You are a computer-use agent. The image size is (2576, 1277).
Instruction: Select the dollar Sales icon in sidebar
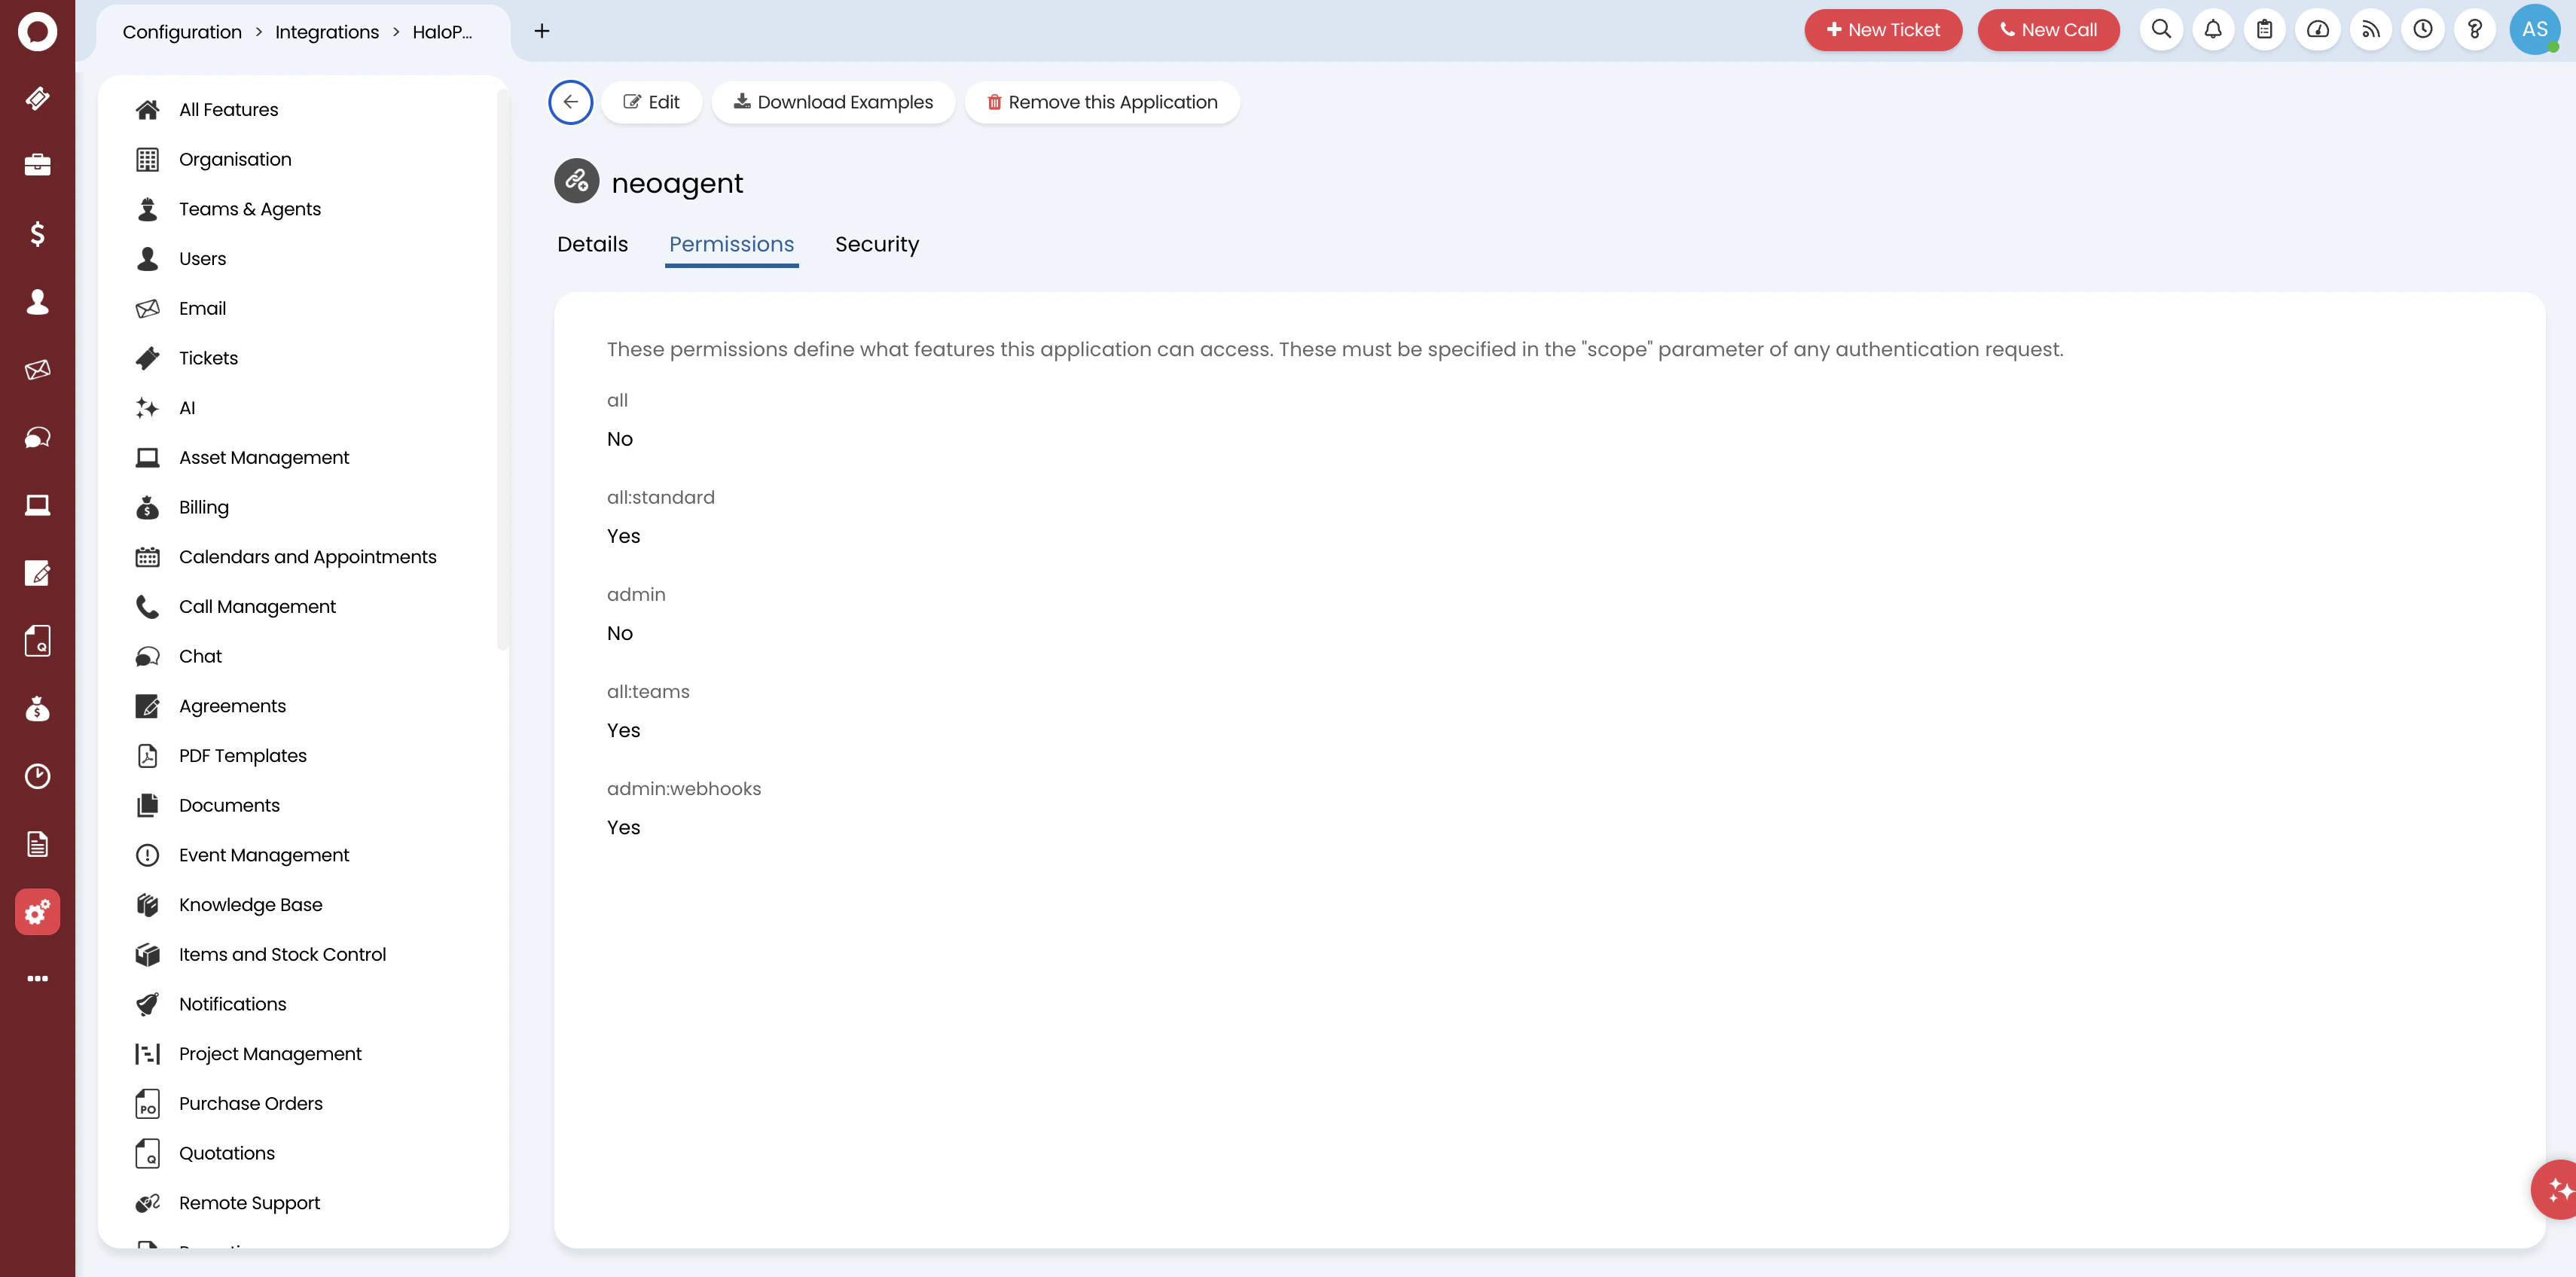(37, 234)
